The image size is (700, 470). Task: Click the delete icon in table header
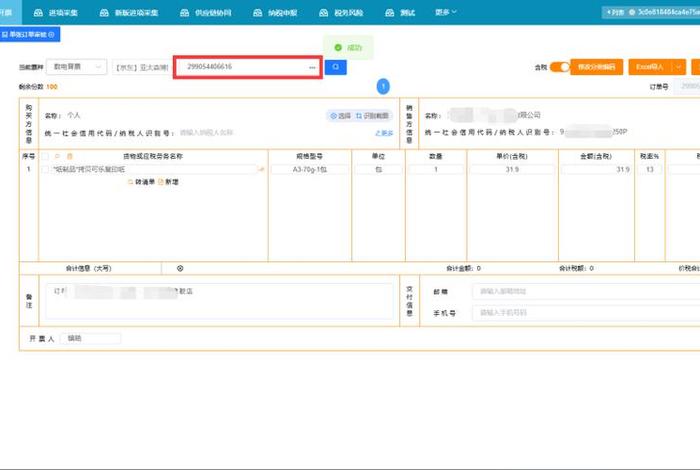(x=70, y=156)
